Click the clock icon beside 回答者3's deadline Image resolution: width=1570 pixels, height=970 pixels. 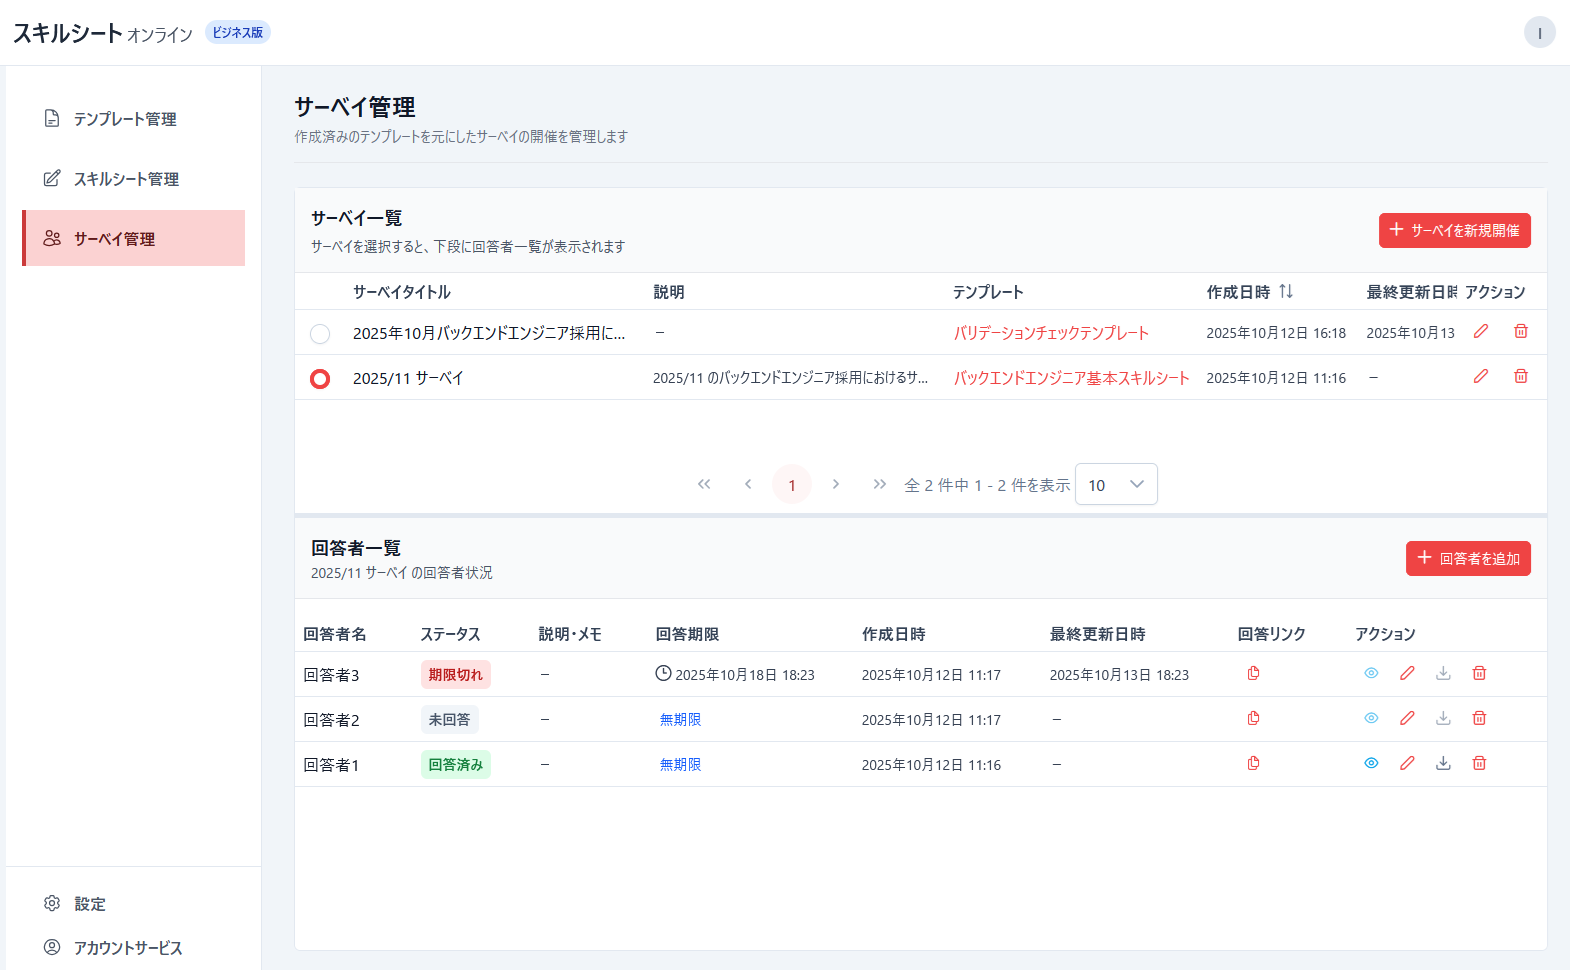[x=663, y=673]
